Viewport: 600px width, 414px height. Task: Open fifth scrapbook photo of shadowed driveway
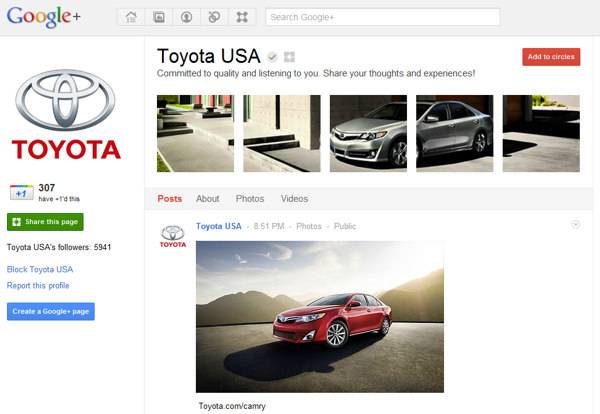click(541, 134)
